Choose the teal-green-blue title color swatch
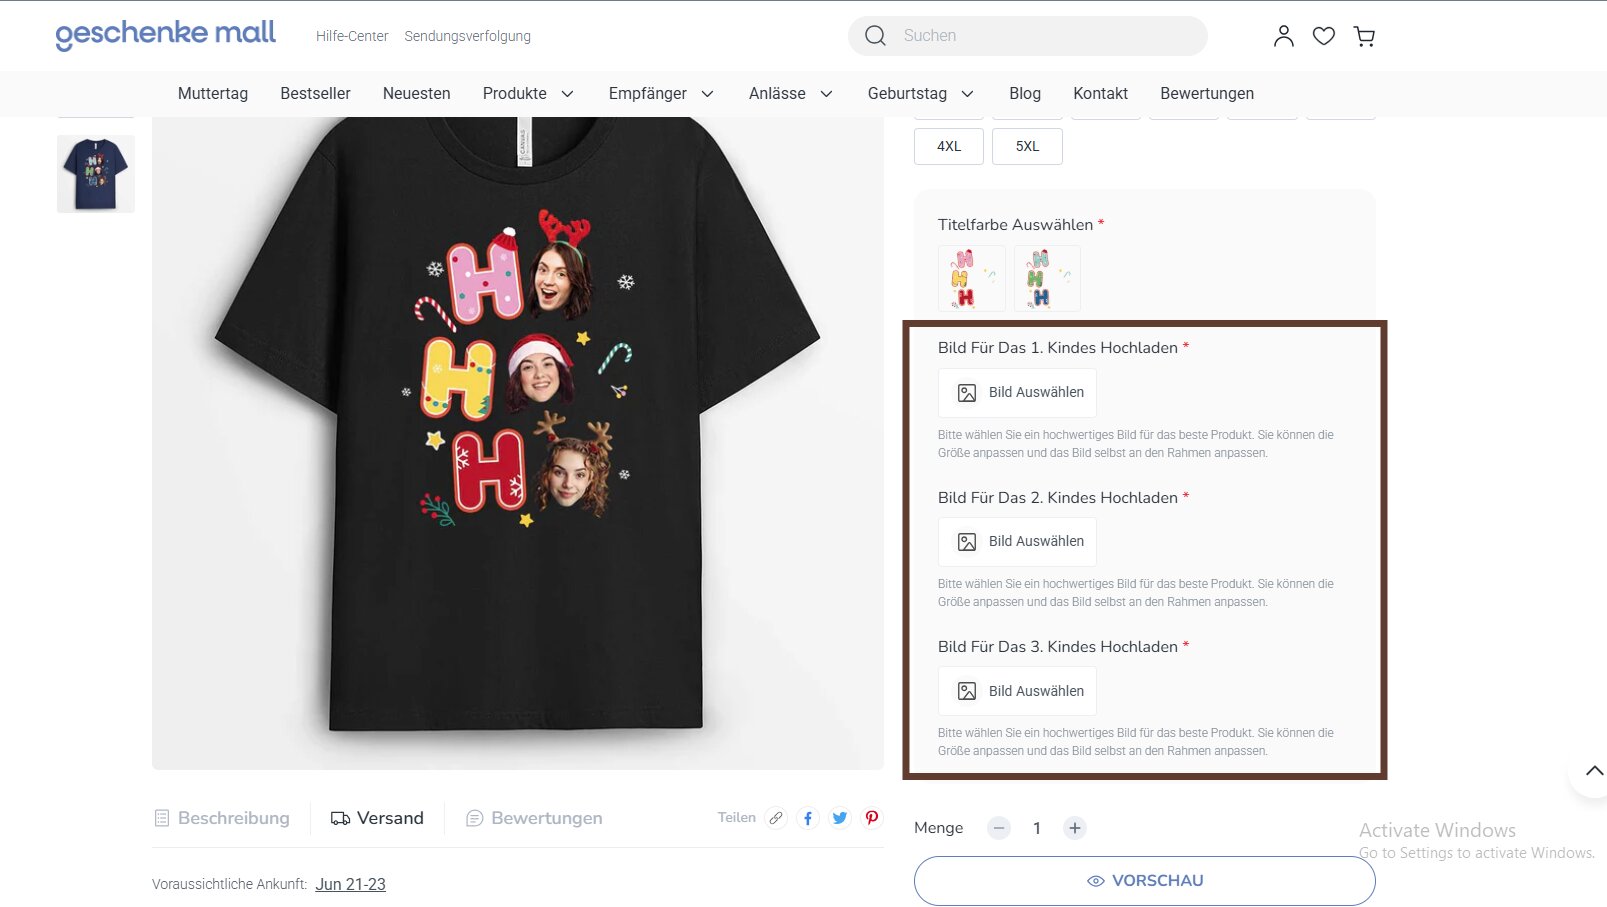 [1047, 278]
